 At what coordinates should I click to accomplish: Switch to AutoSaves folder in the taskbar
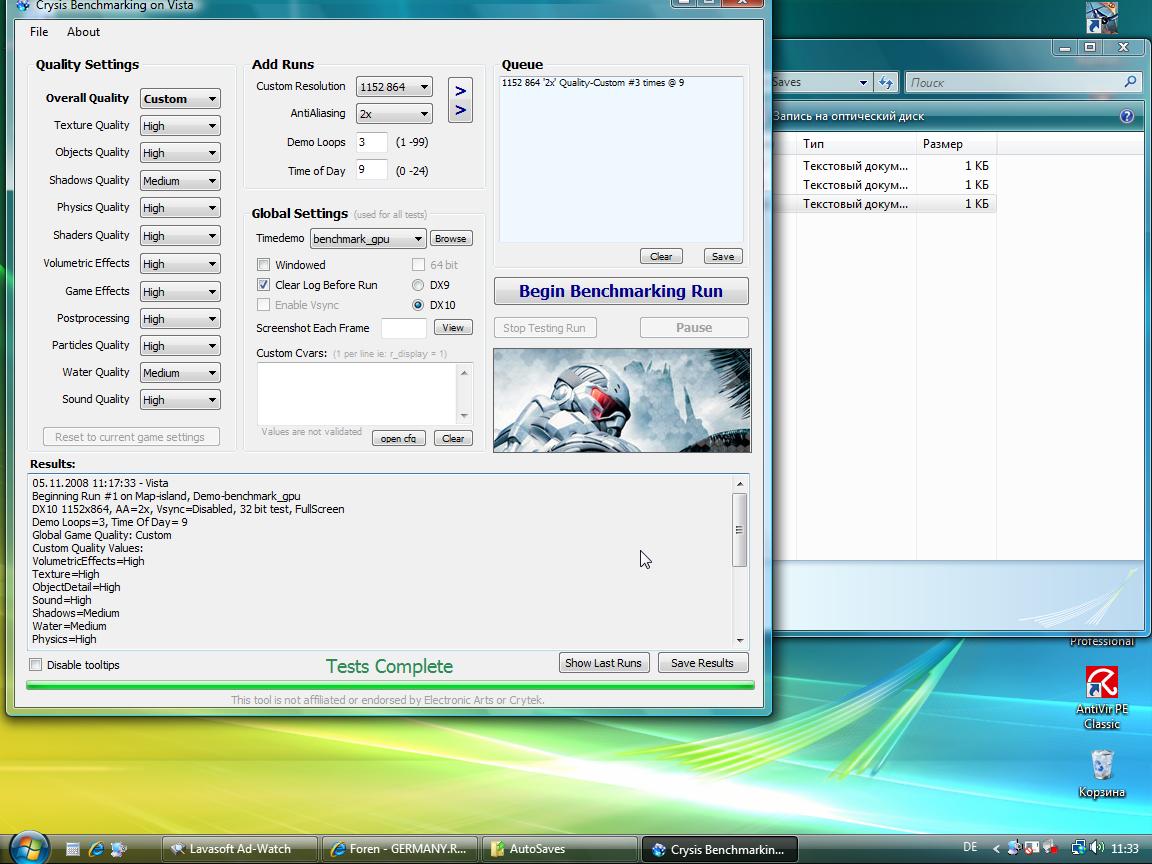(559, 849)
